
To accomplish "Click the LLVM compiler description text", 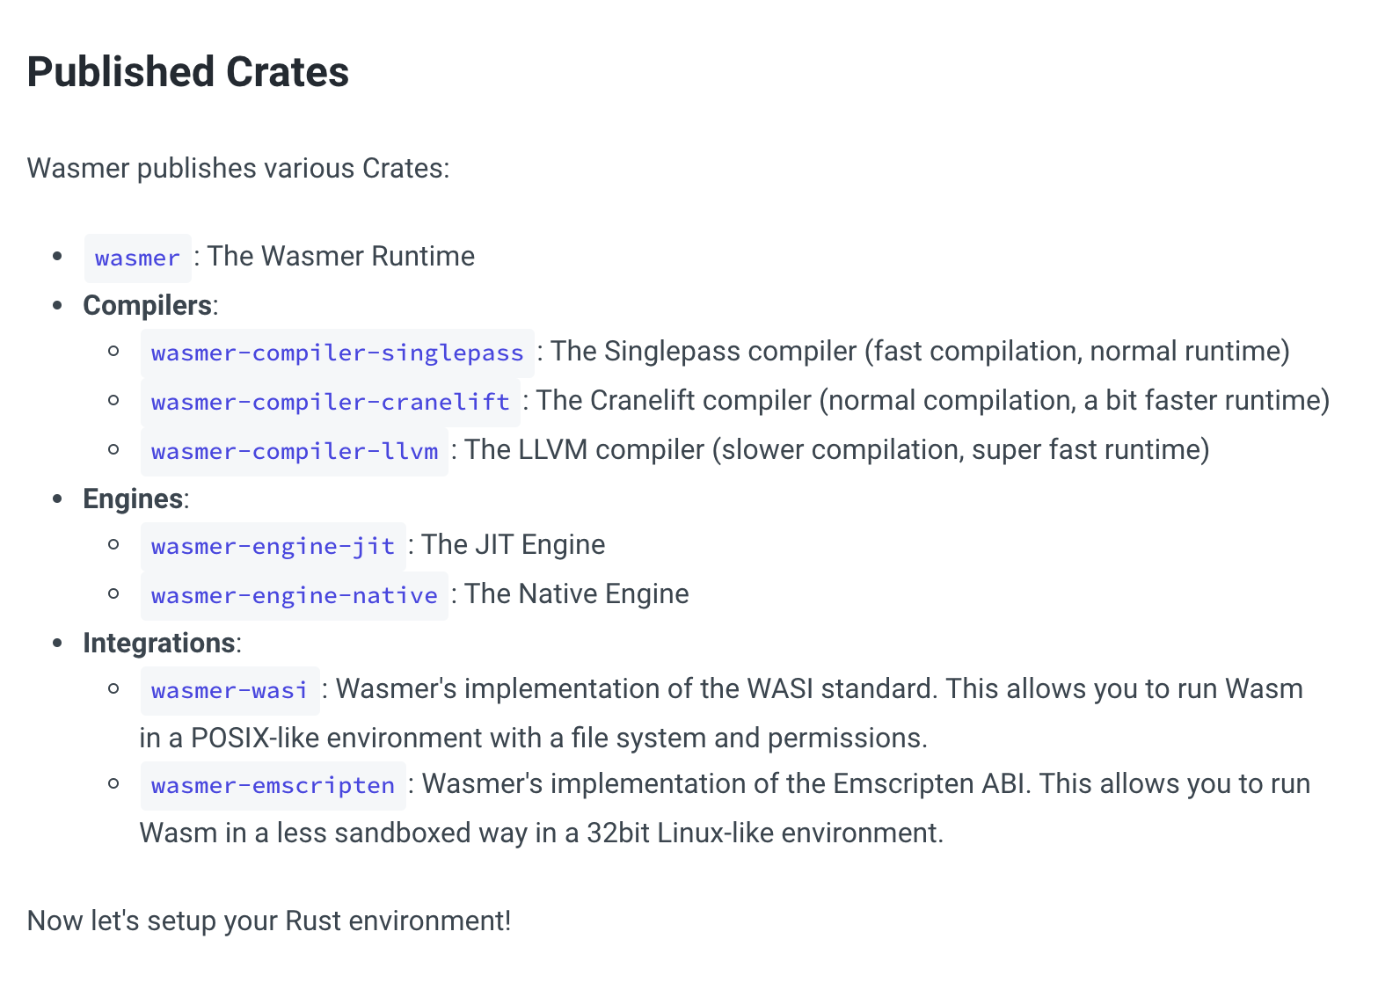I will click(x=837, y=449).
